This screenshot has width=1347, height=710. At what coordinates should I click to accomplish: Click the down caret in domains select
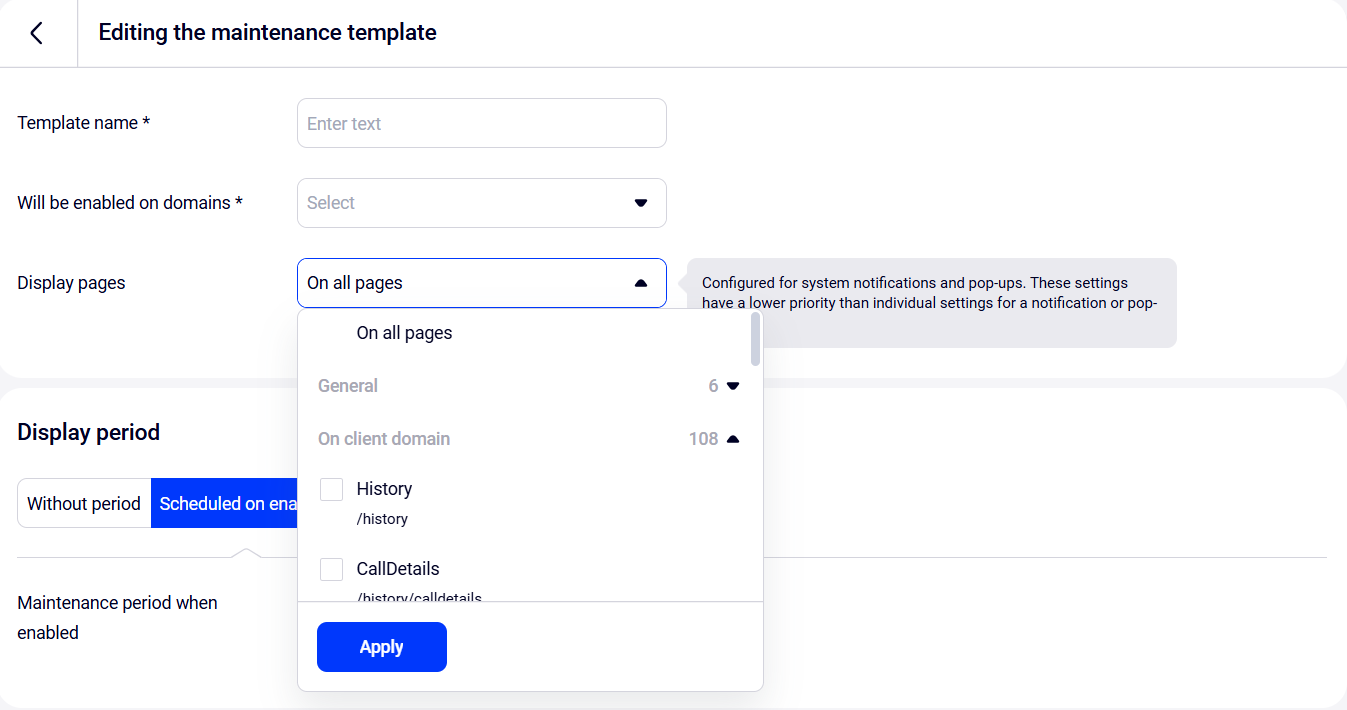[641, 203]
